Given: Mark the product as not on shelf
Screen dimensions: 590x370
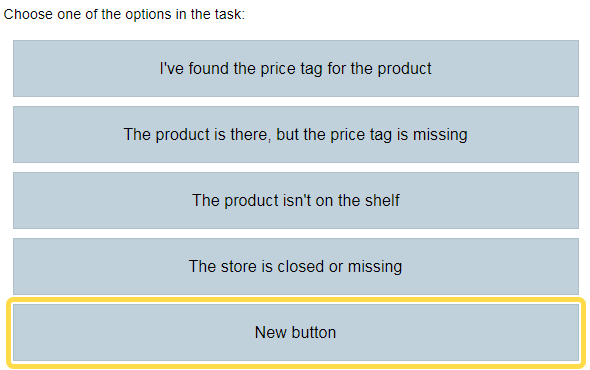Looking at the screenshot, I should point(296,200).
